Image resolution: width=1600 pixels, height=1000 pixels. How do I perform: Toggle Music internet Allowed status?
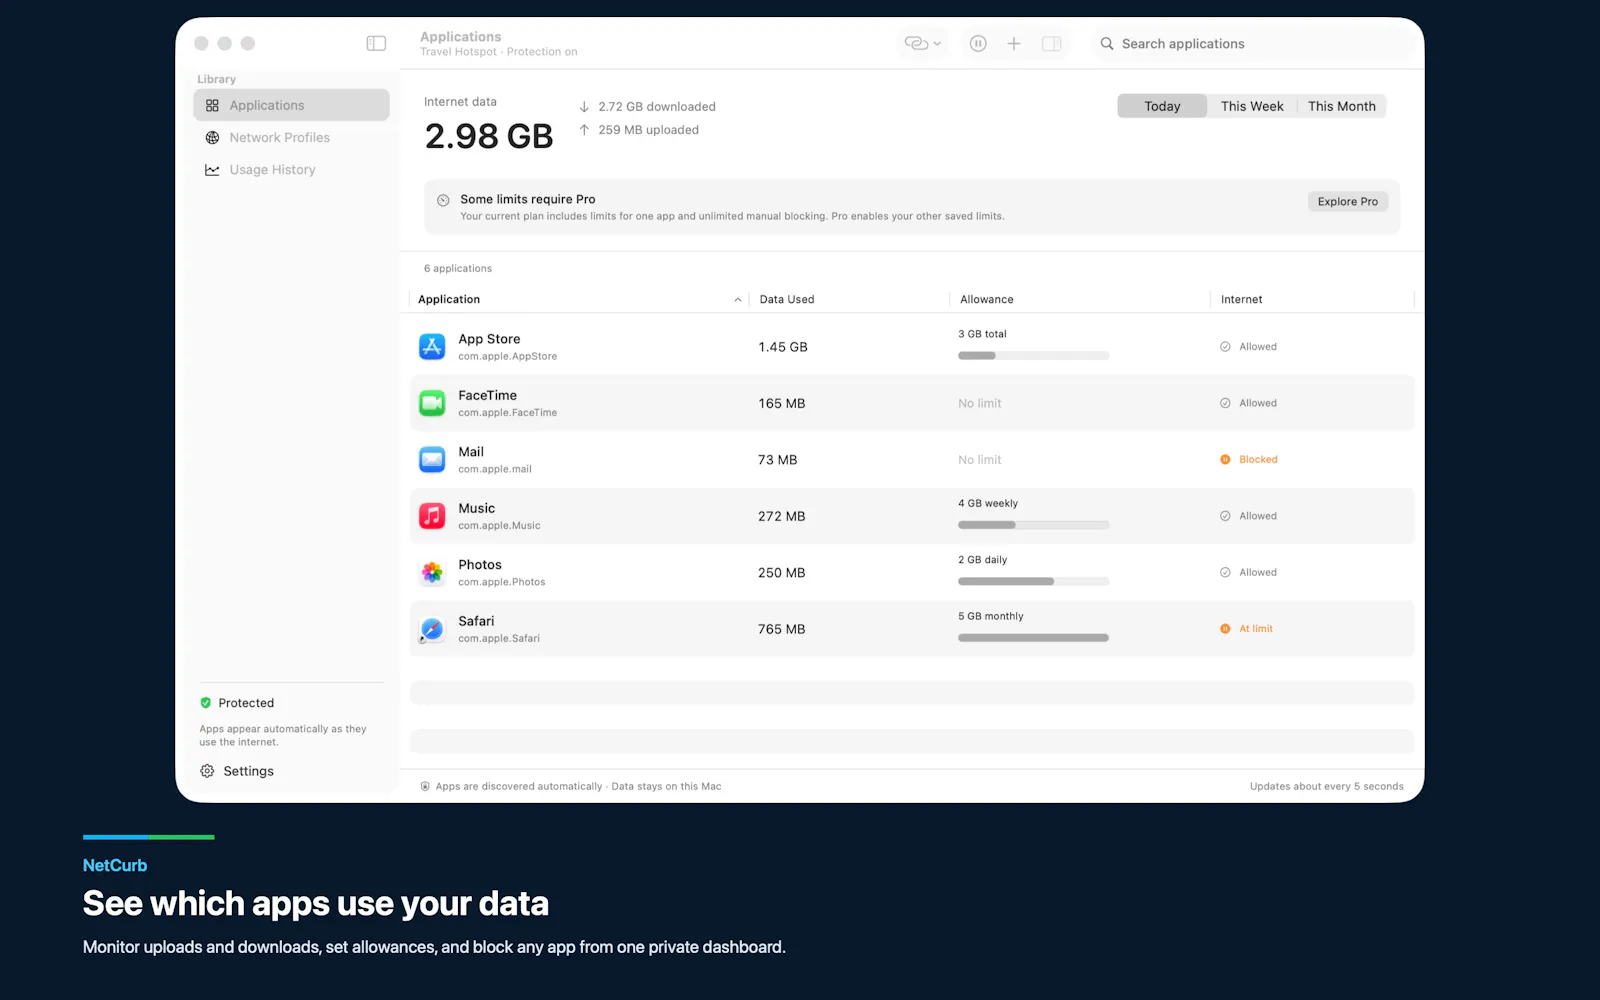pos(1248,516)
